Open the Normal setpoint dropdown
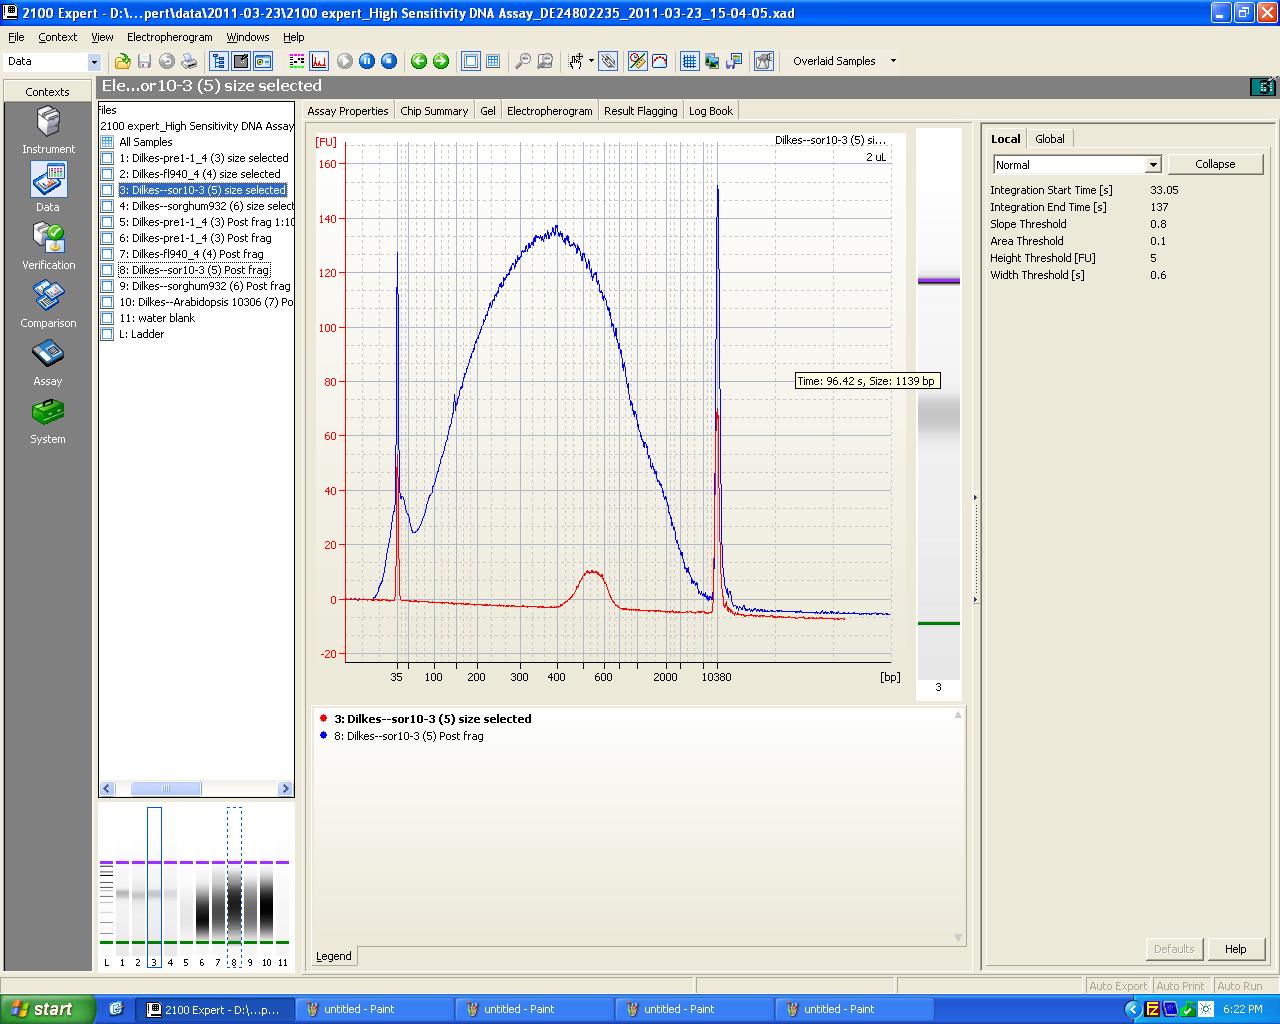 [1152, 165]
